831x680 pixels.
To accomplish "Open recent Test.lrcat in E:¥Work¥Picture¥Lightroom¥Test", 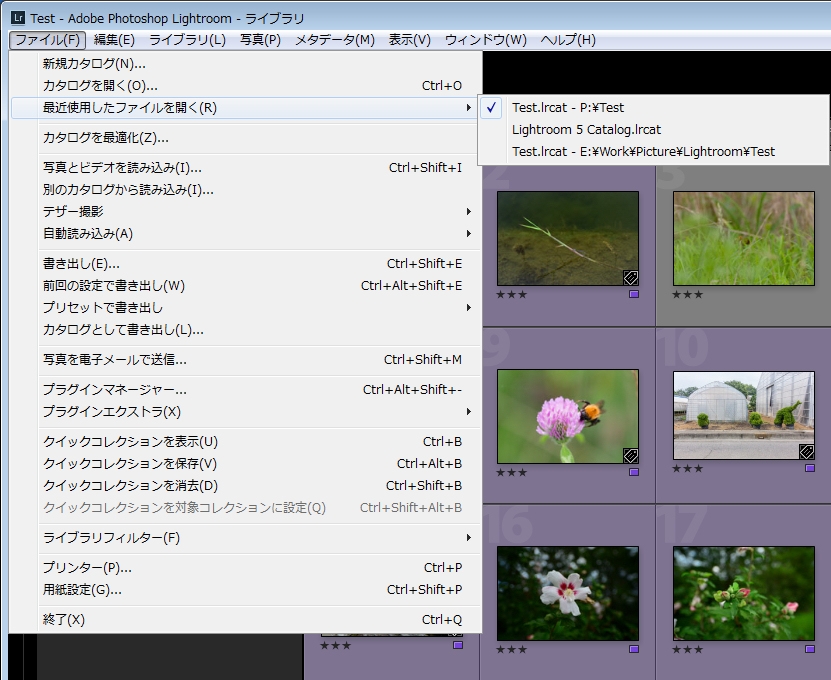I will (653, 152).
